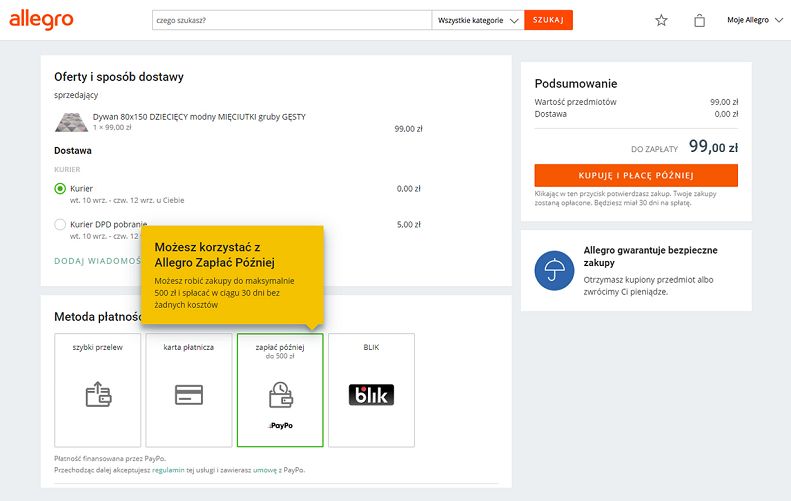
Task: Choose zapłać później payment tile
Action: (280, 390)
